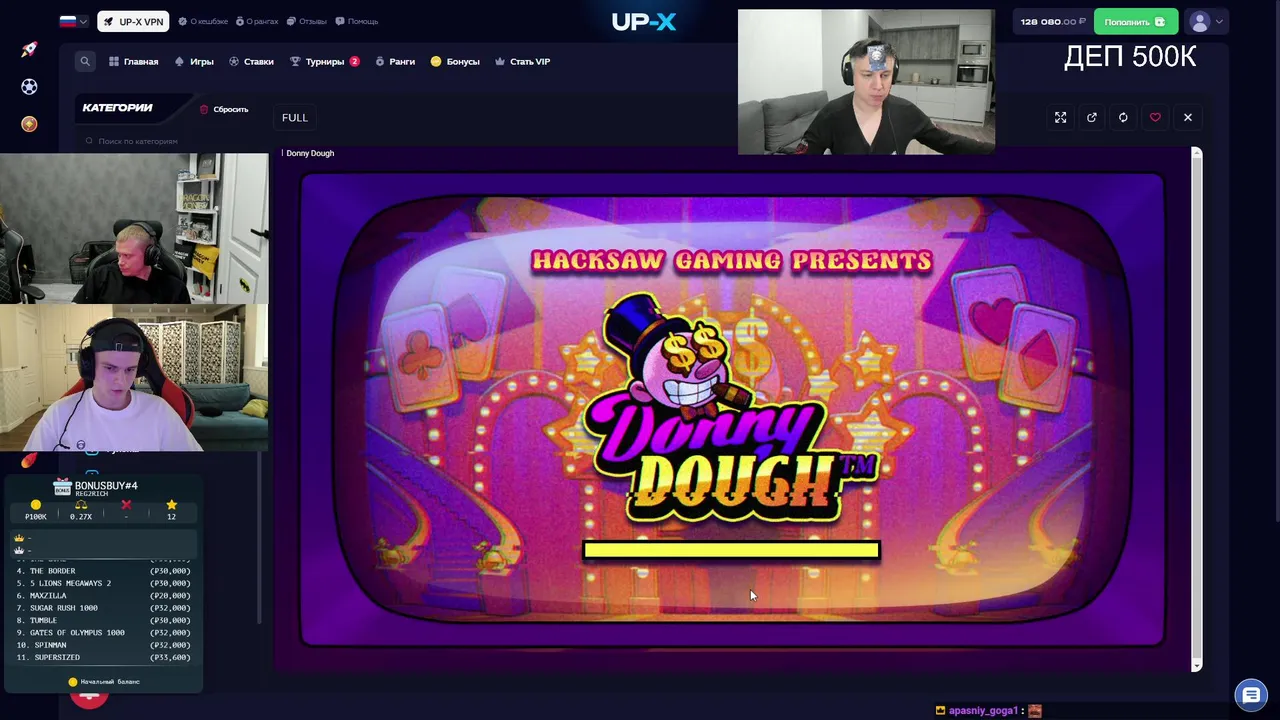1280x720 pixels.
Task: Click the scales 0.27X multiplier icon
Action: [81, 505]
